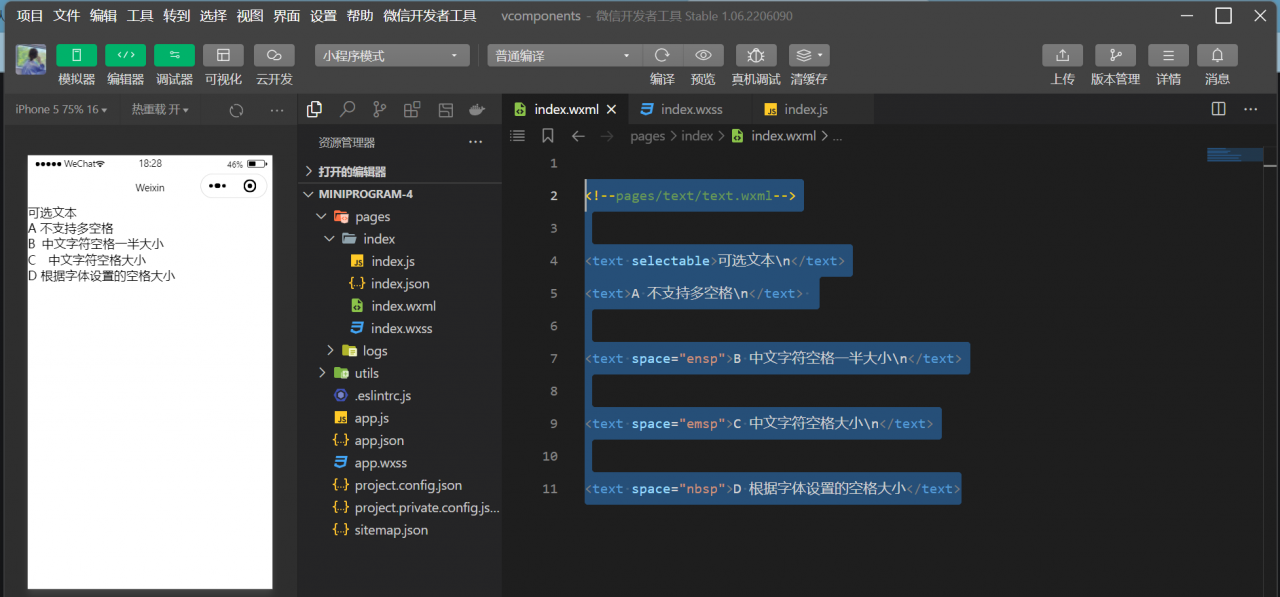Screen dimensions: 1280x597
Task: Click the user avatar picture
Action: 31,59
